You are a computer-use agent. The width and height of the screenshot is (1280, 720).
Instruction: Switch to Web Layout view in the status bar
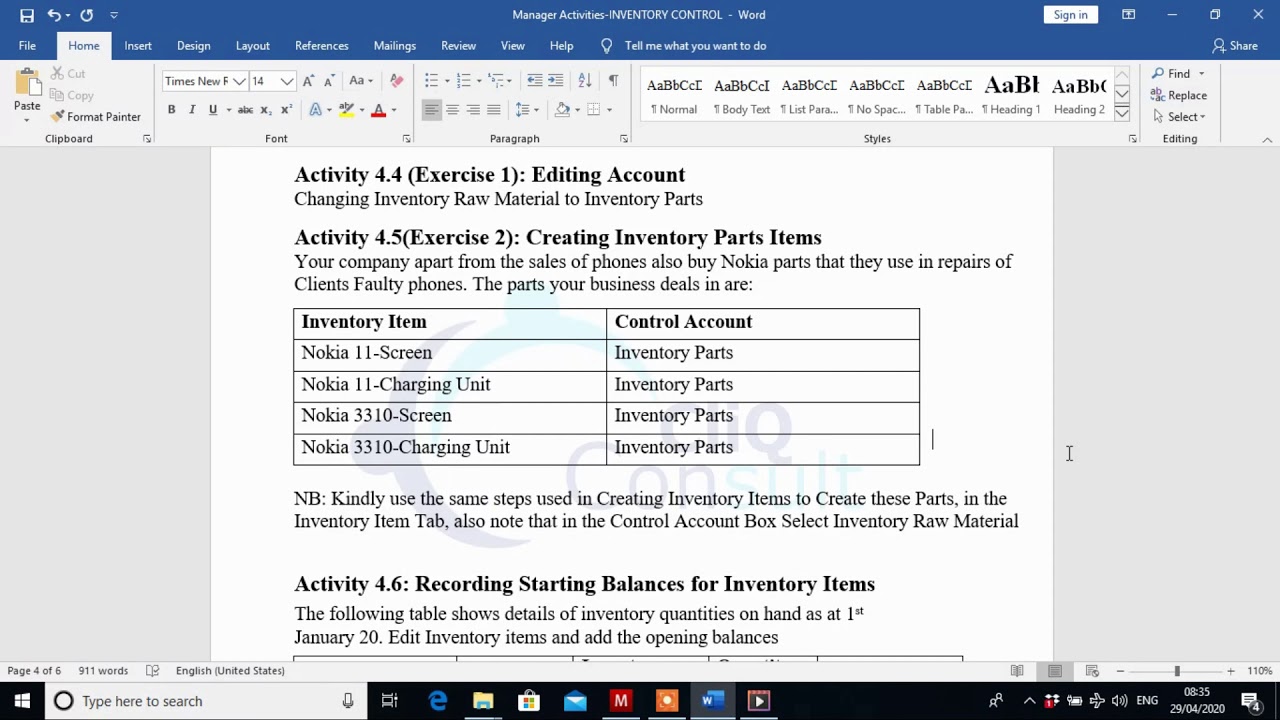point(1092,671)
